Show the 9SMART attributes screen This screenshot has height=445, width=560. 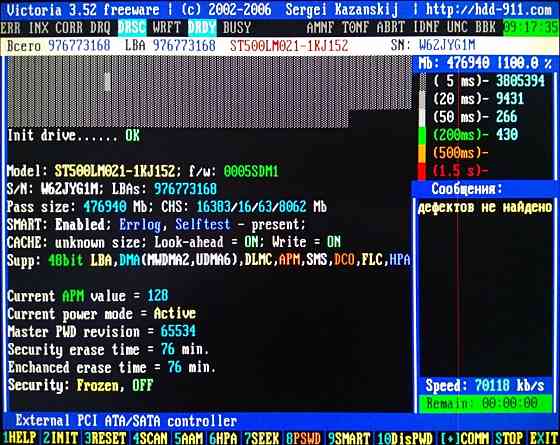tap(349, 438)
